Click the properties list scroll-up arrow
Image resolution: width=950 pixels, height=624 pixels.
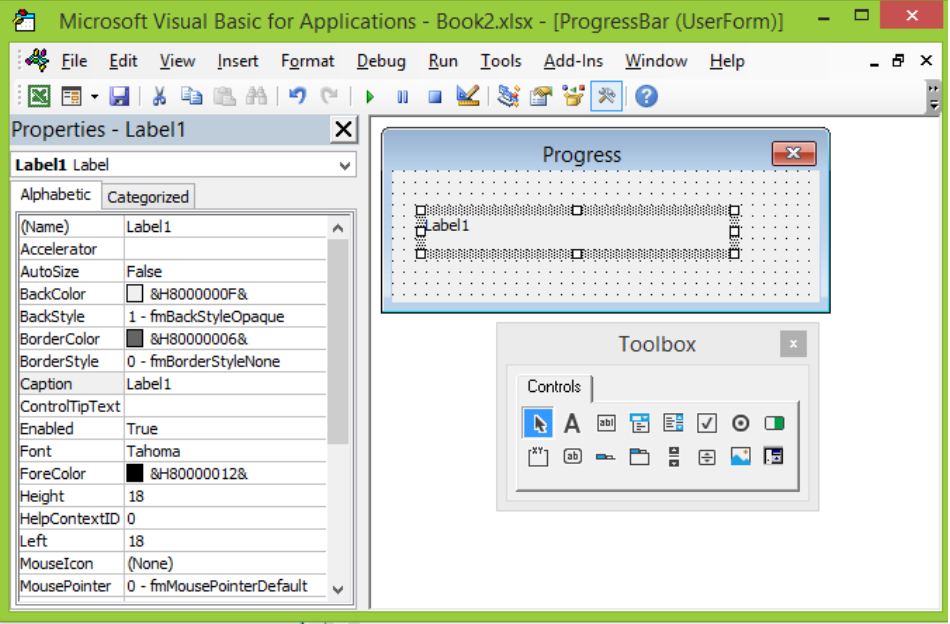338,228
